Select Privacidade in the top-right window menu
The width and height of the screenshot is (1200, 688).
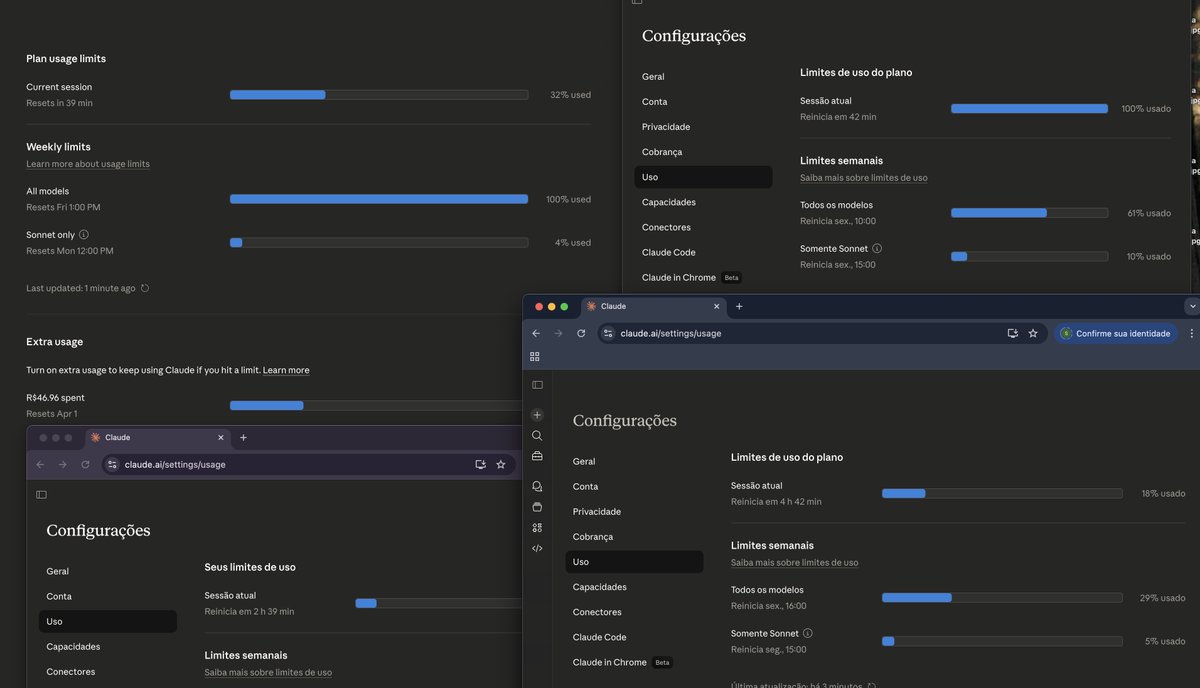pyautogui.click(x=703, y=127)
